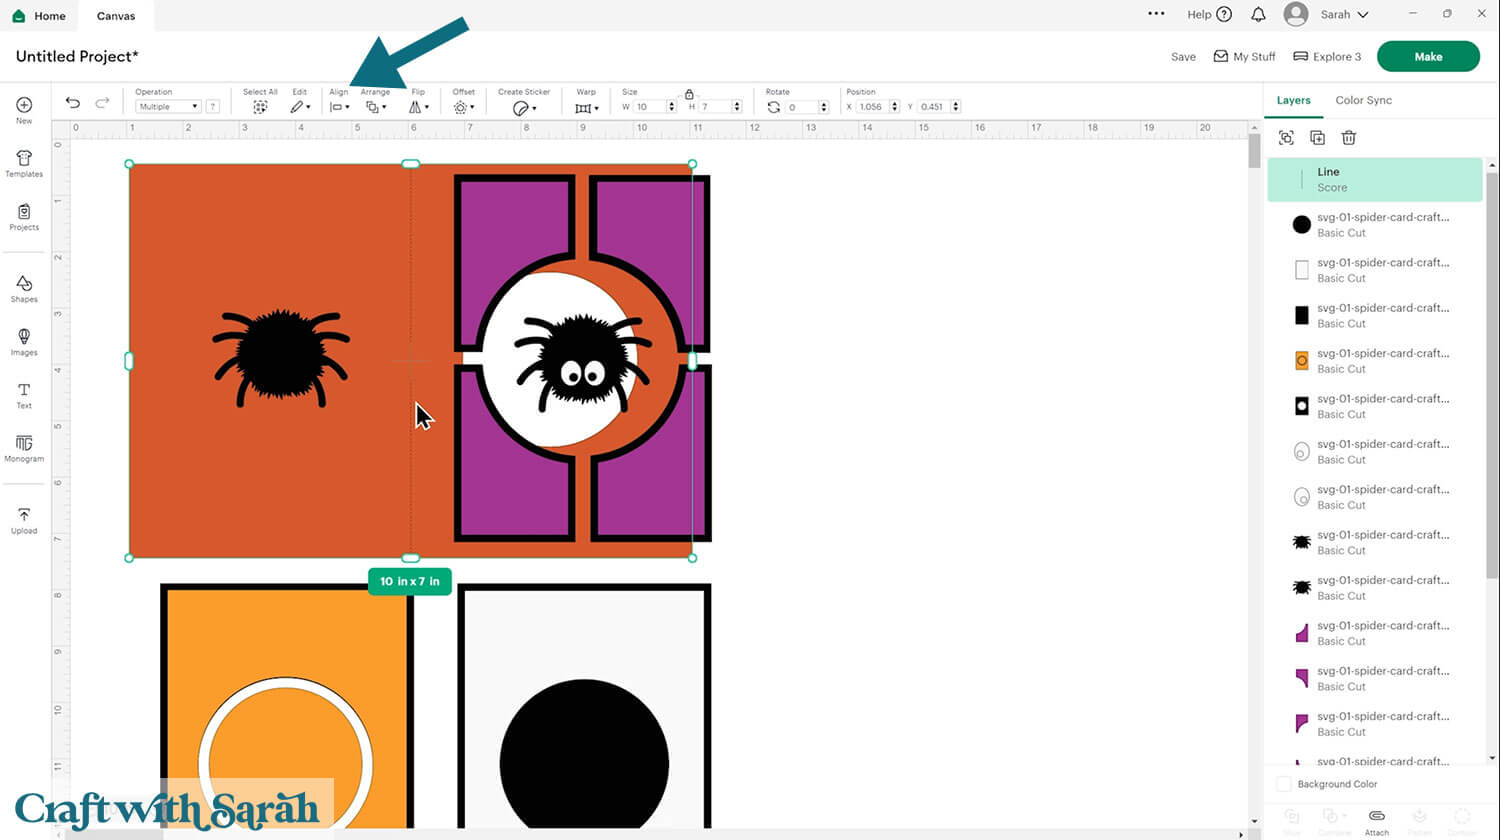The image size is (1500, 840).
Task: Click the Make button
Action: pos(1428,56)
